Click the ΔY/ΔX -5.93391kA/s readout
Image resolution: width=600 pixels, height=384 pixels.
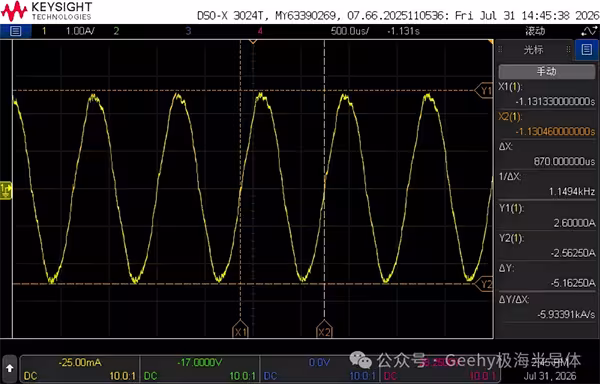point(547,307)
